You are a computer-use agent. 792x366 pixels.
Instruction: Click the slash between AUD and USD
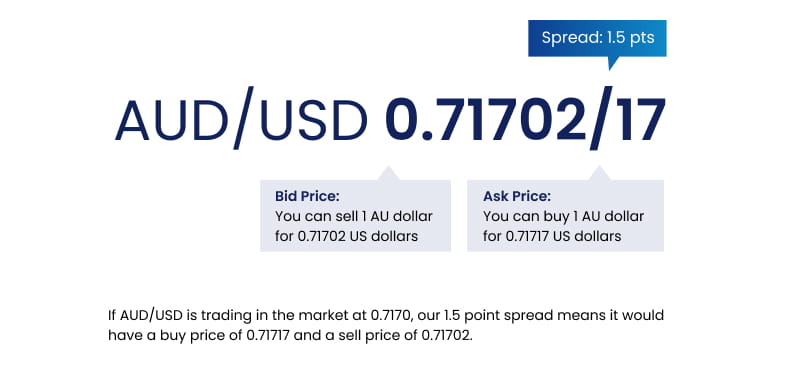click(243, 119)
